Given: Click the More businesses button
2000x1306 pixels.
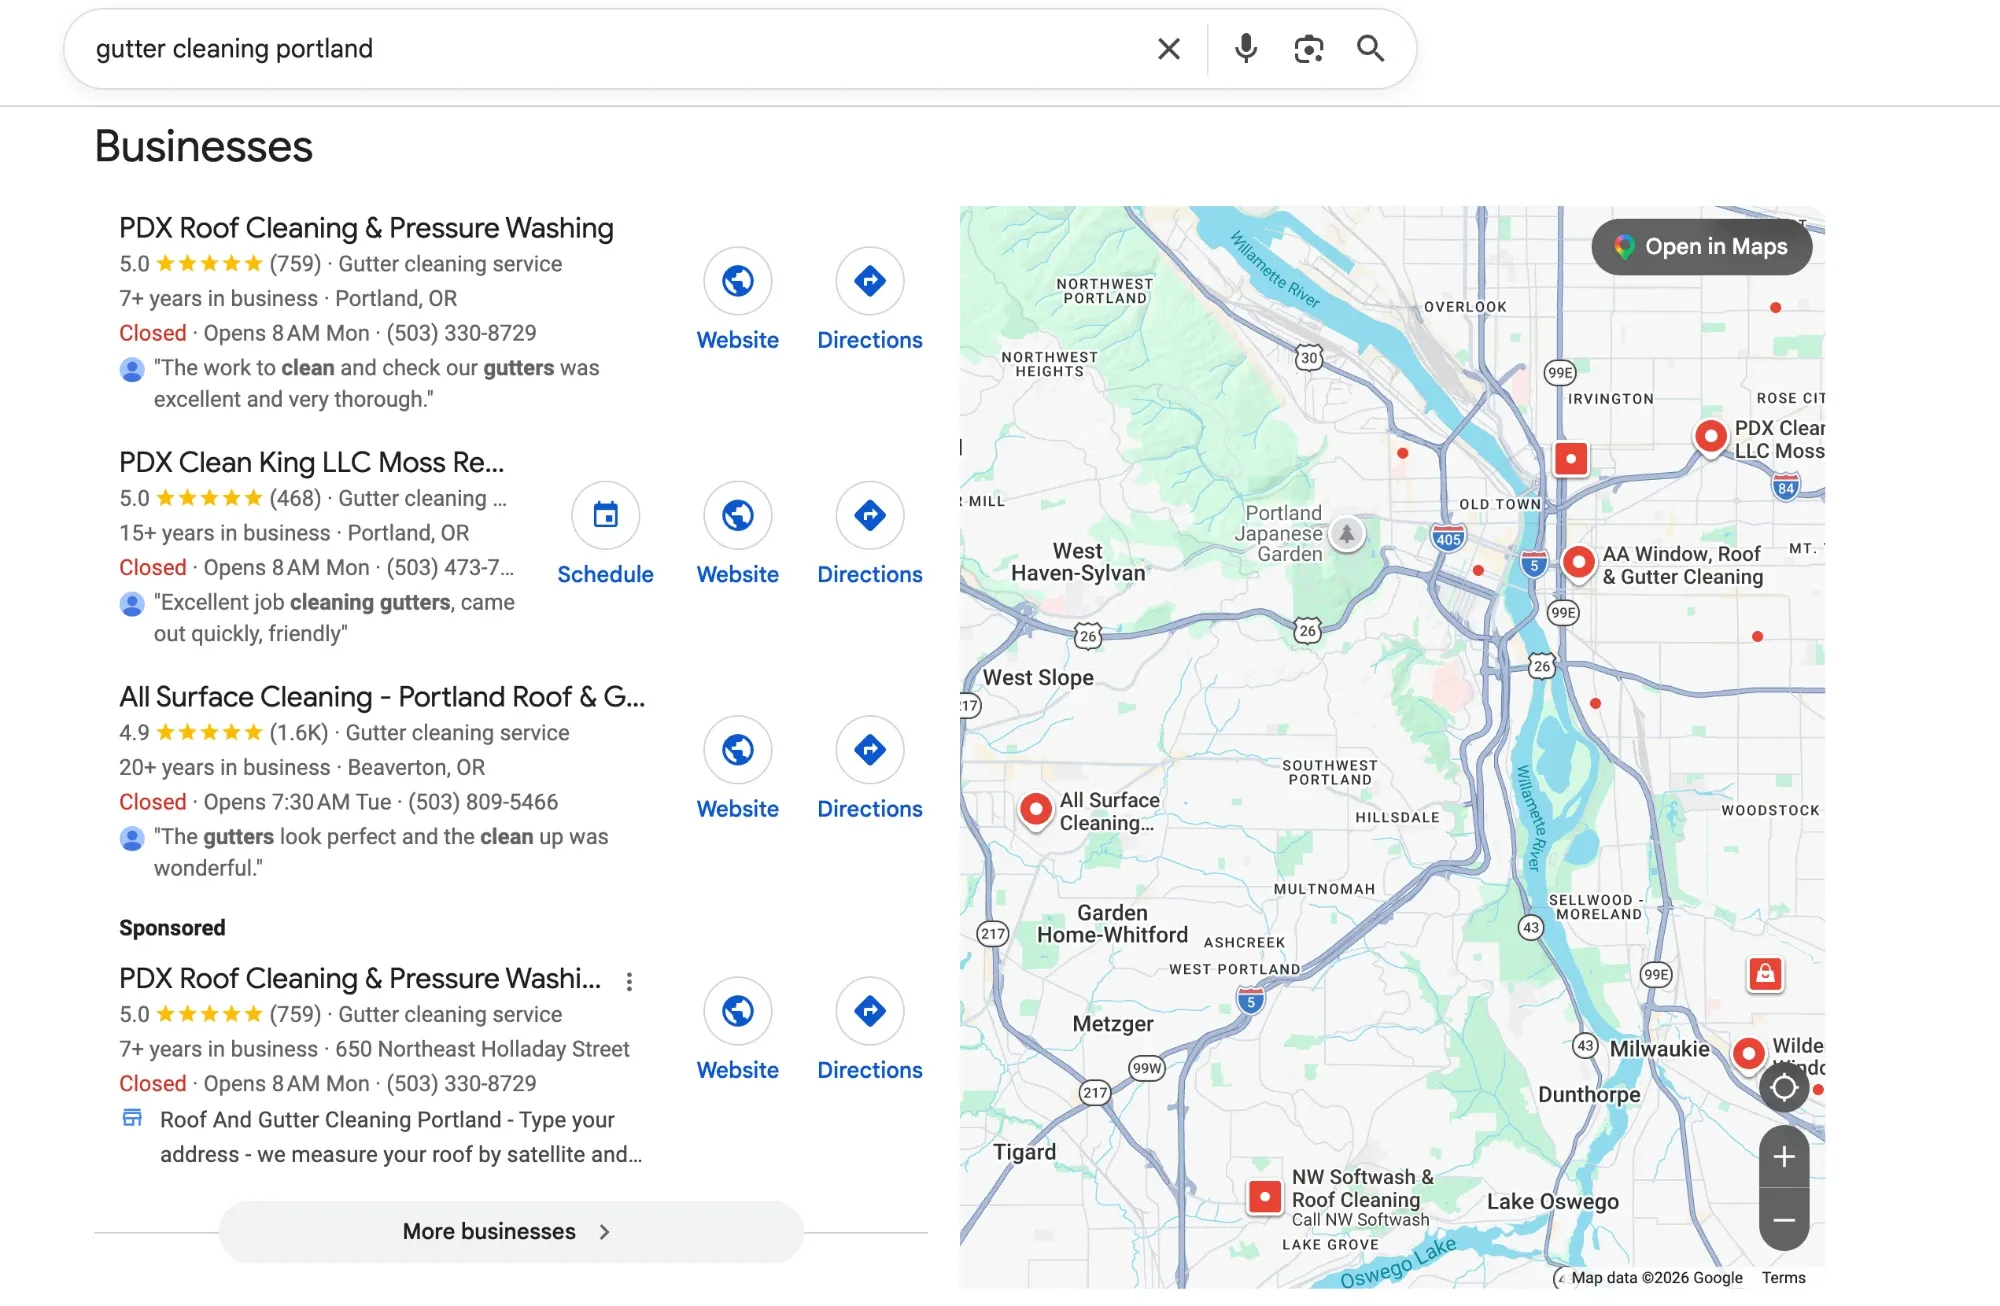Looking at the screenshot, I should 511,1231.
